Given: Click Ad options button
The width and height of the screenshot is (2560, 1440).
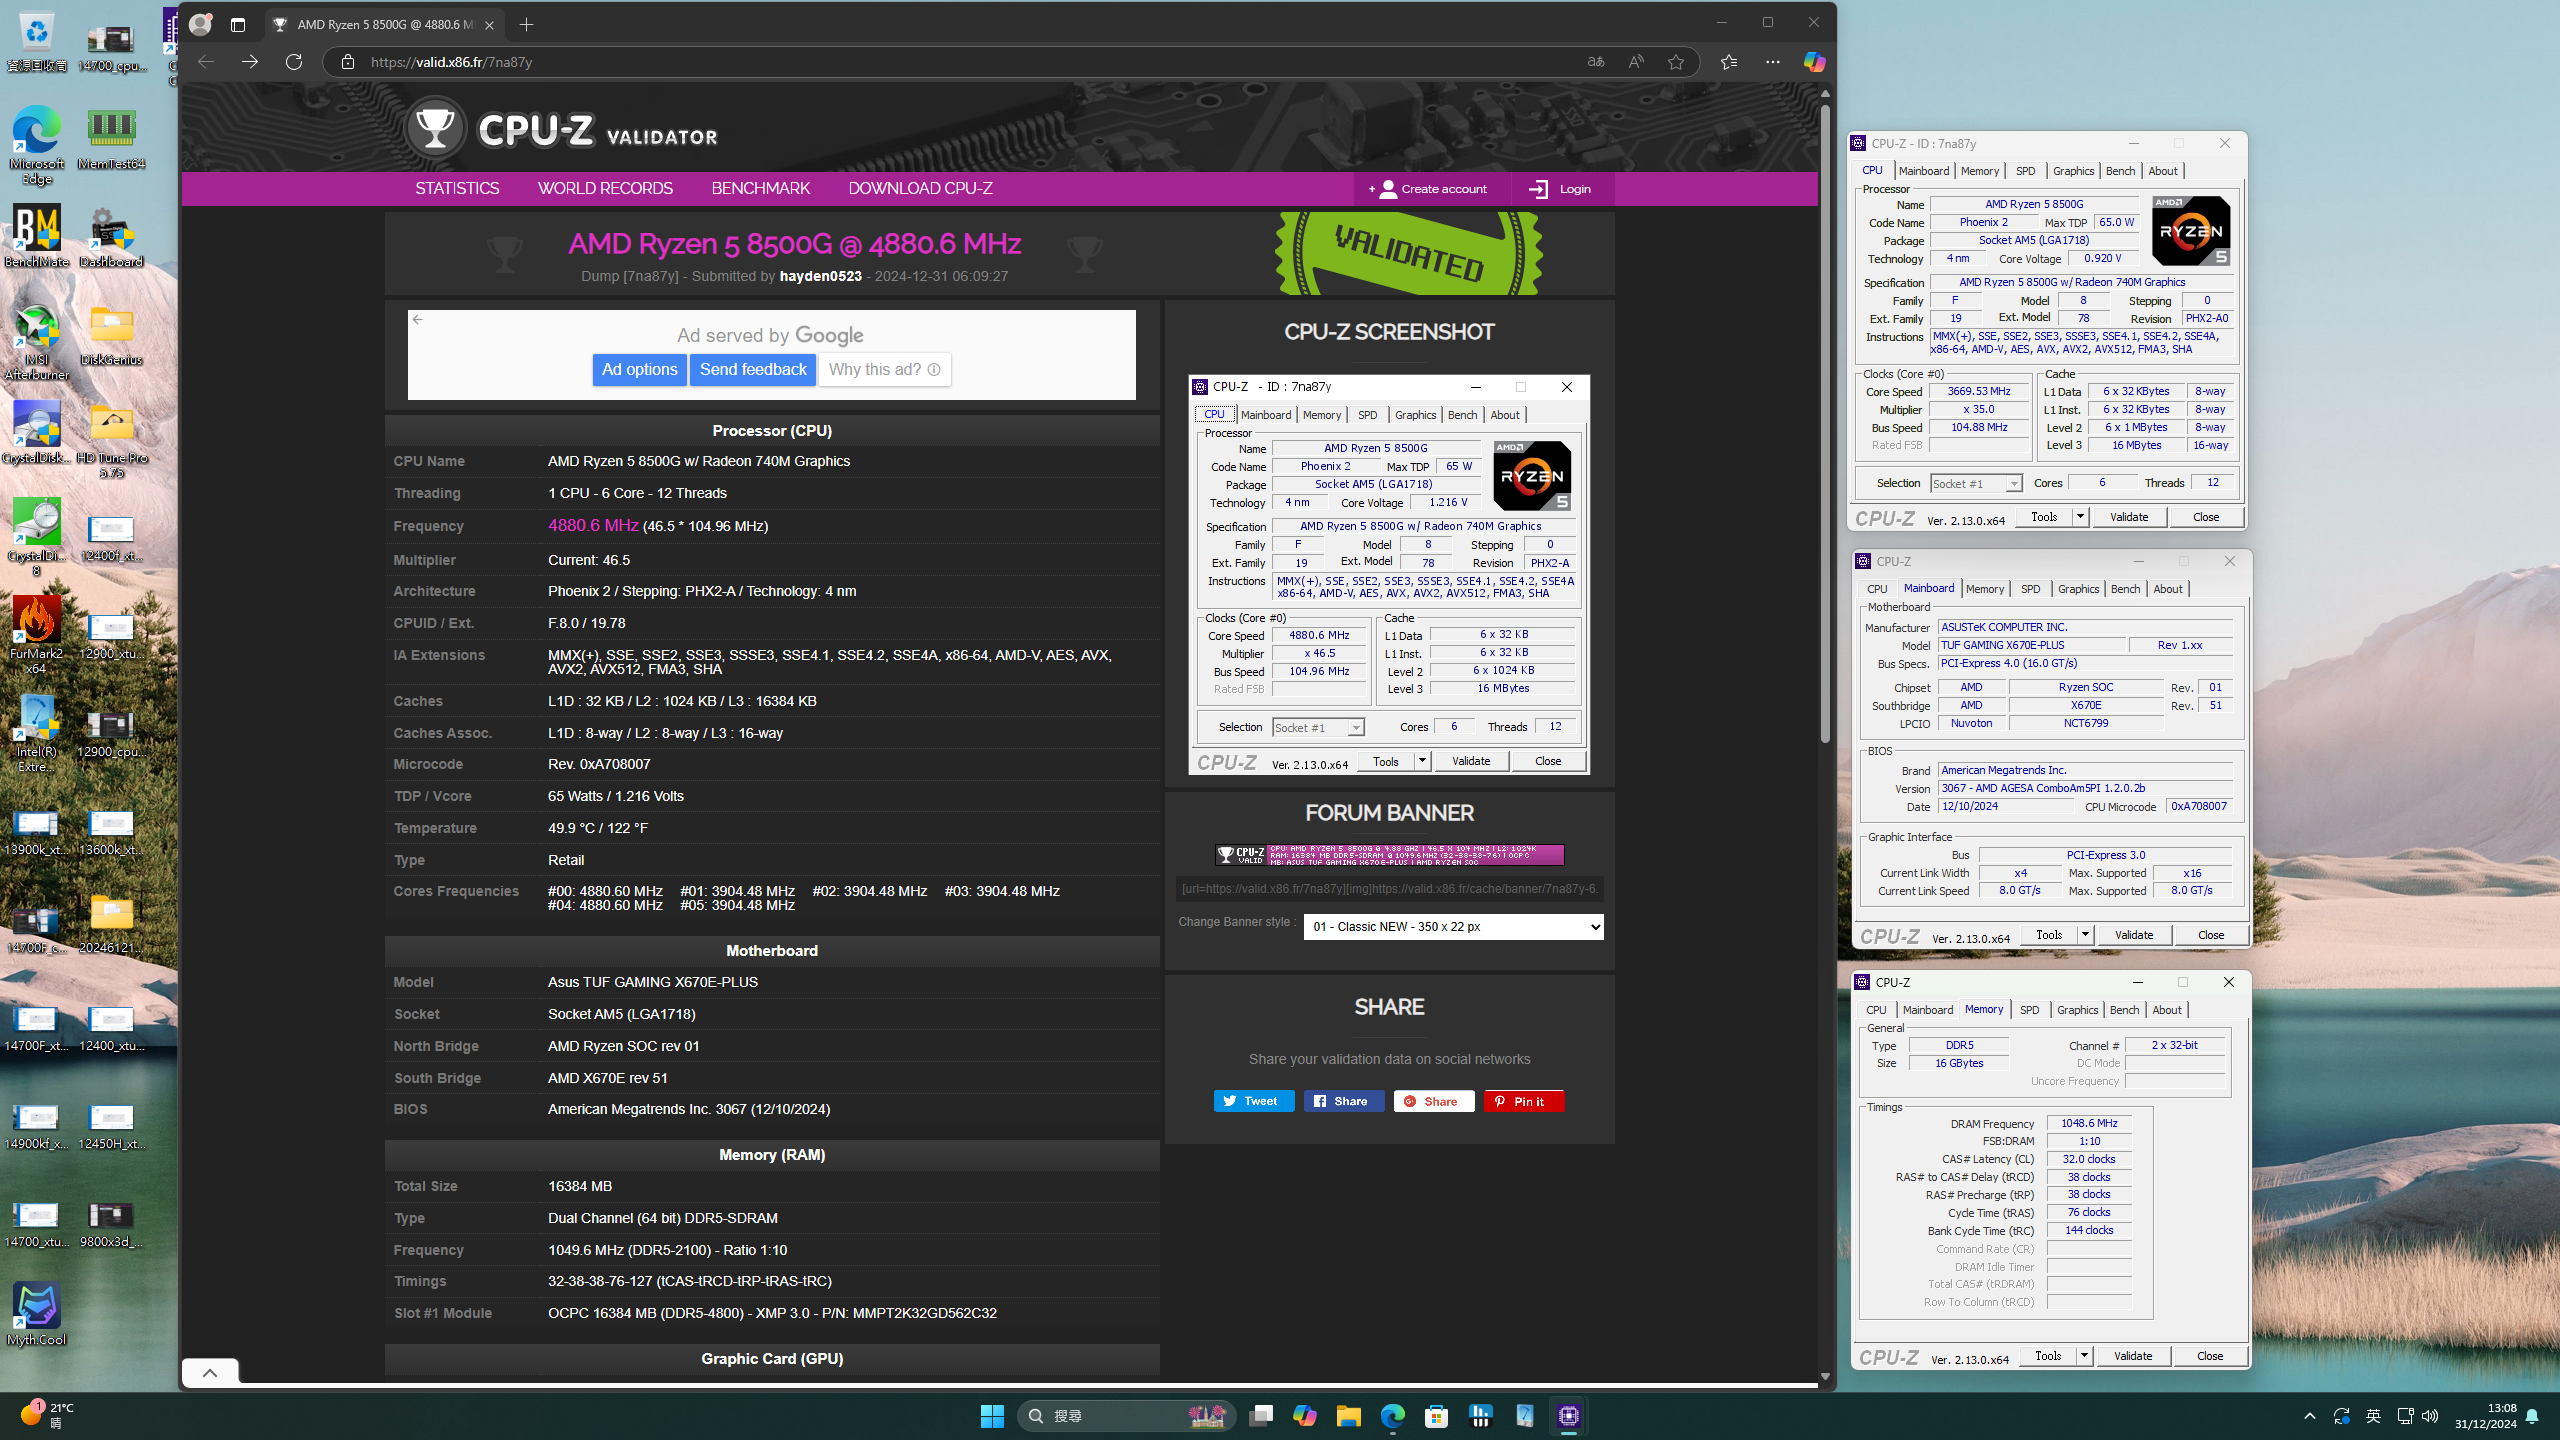Looking at the screenshot, I should [640, 370].
